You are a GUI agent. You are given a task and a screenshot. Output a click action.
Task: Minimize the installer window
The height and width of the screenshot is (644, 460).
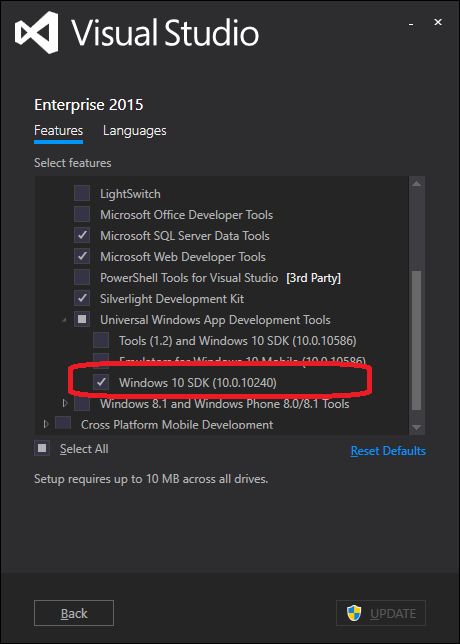click(x=411, y=25)
